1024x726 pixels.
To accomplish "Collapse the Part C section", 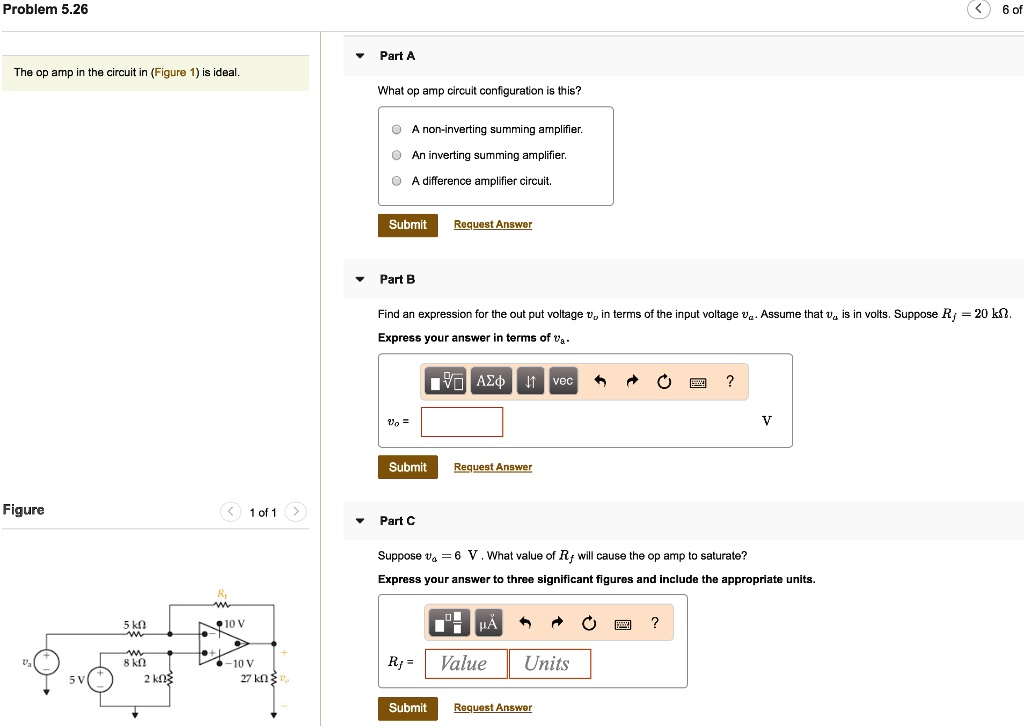I will (x=360, y=520).
